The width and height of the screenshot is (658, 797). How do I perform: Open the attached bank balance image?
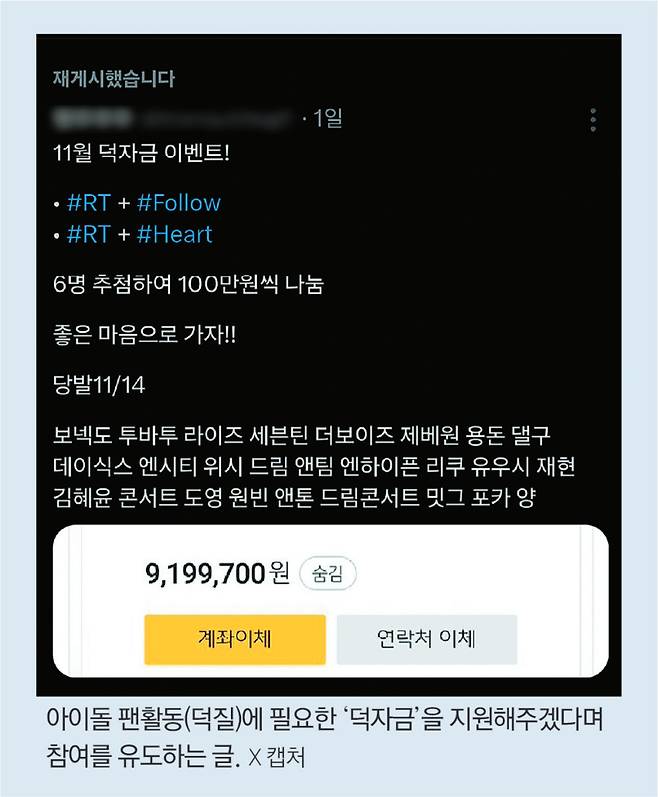(331, 601)
